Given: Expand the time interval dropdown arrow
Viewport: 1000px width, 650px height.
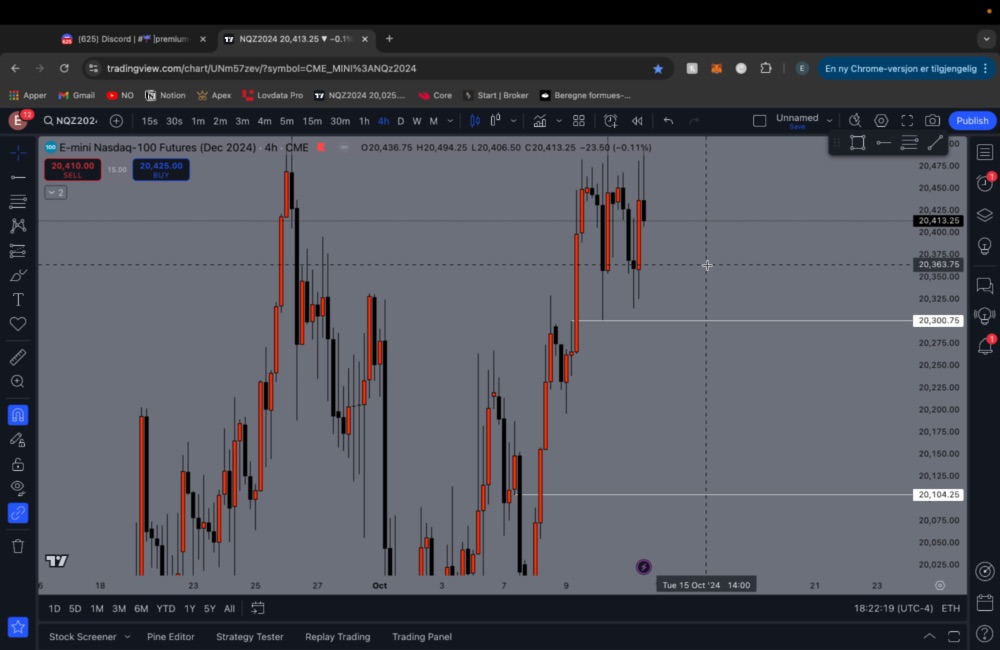Looking at the screenshot, I should [x=450, y=121].
